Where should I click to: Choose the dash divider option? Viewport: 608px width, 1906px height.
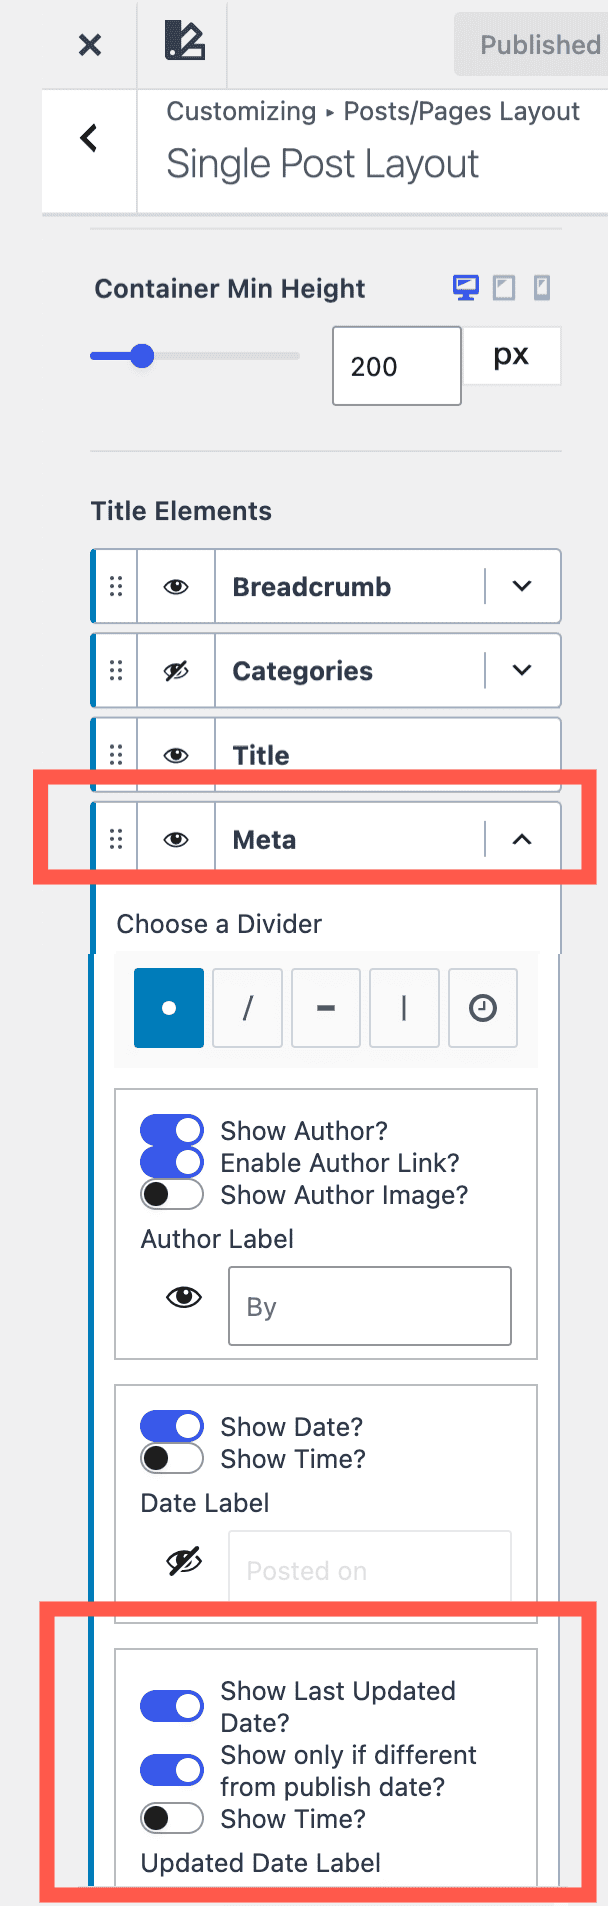point(326,1008)
